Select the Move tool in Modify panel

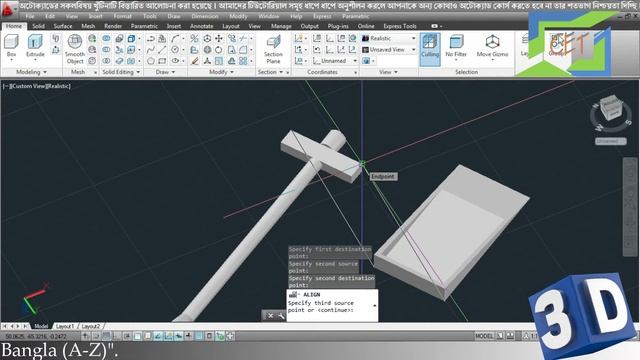219,38
